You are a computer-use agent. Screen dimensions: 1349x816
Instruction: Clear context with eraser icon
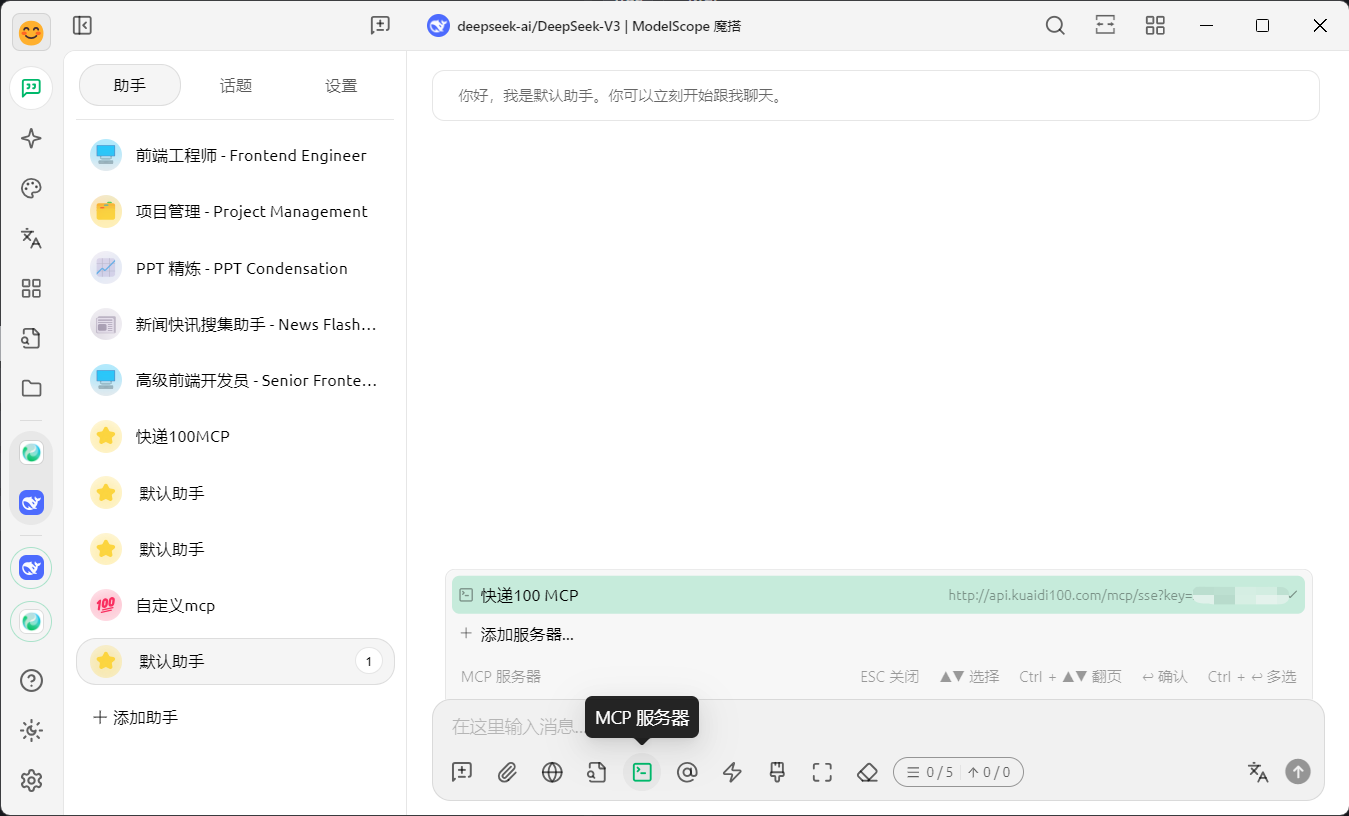[x=867, y=772]
